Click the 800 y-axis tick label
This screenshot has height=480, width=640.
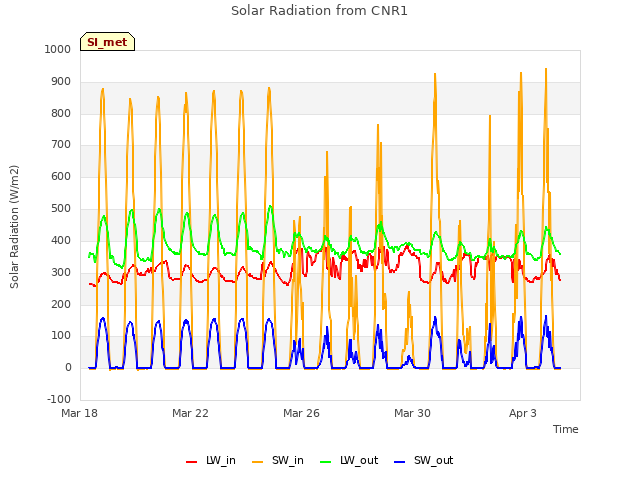click(61, 113)
